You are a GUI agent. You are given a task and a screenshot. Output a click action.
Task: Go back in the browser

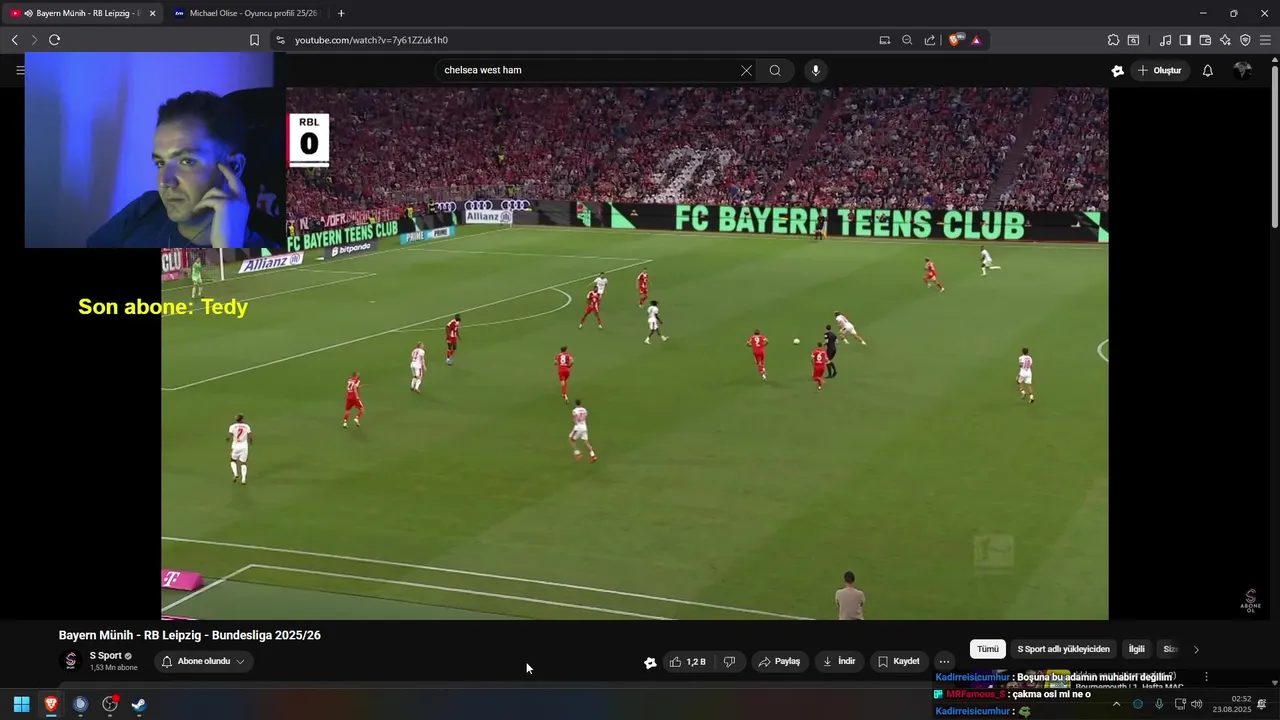tap(14, 40)
